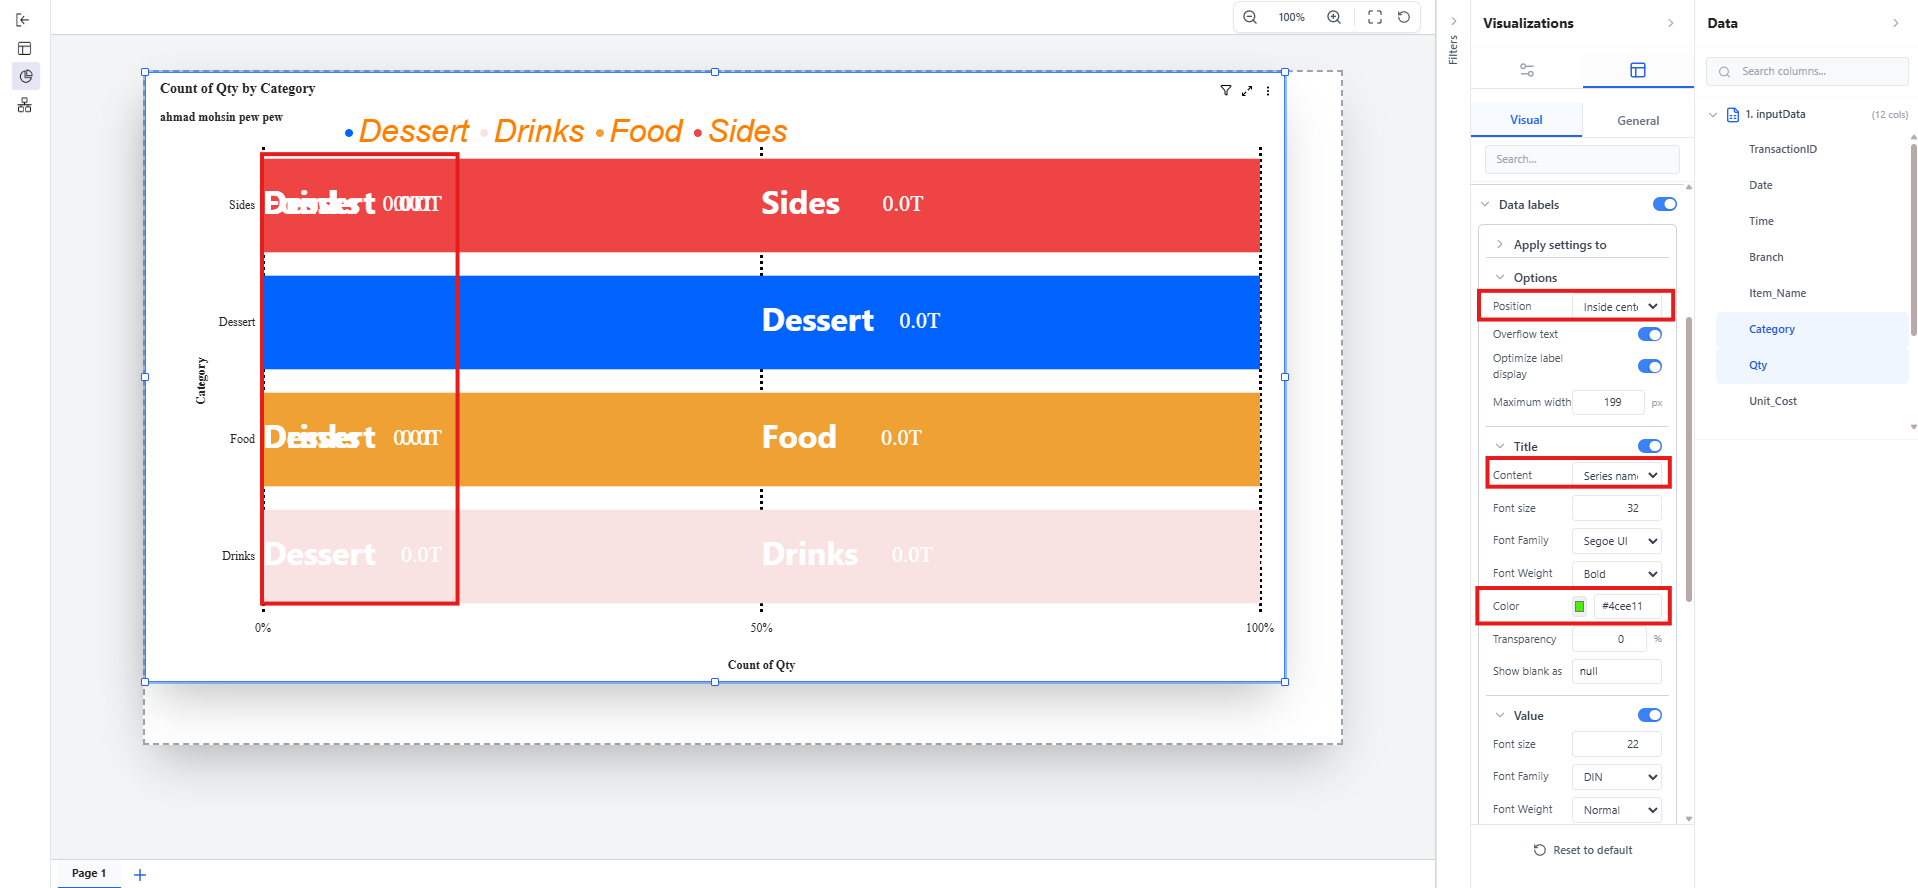Click the green title color swatch

1579,606
